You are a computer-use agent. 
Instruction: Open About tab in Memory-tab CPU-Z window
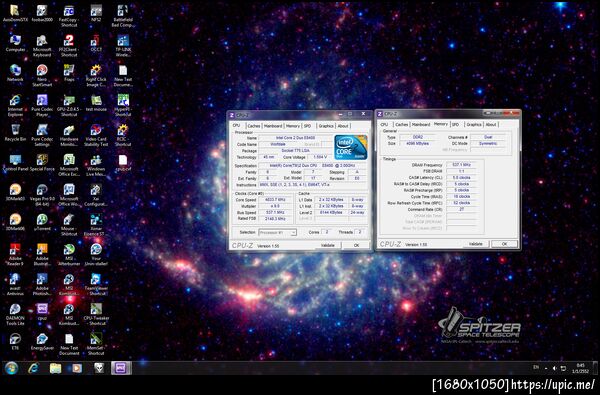click(491, 124)
